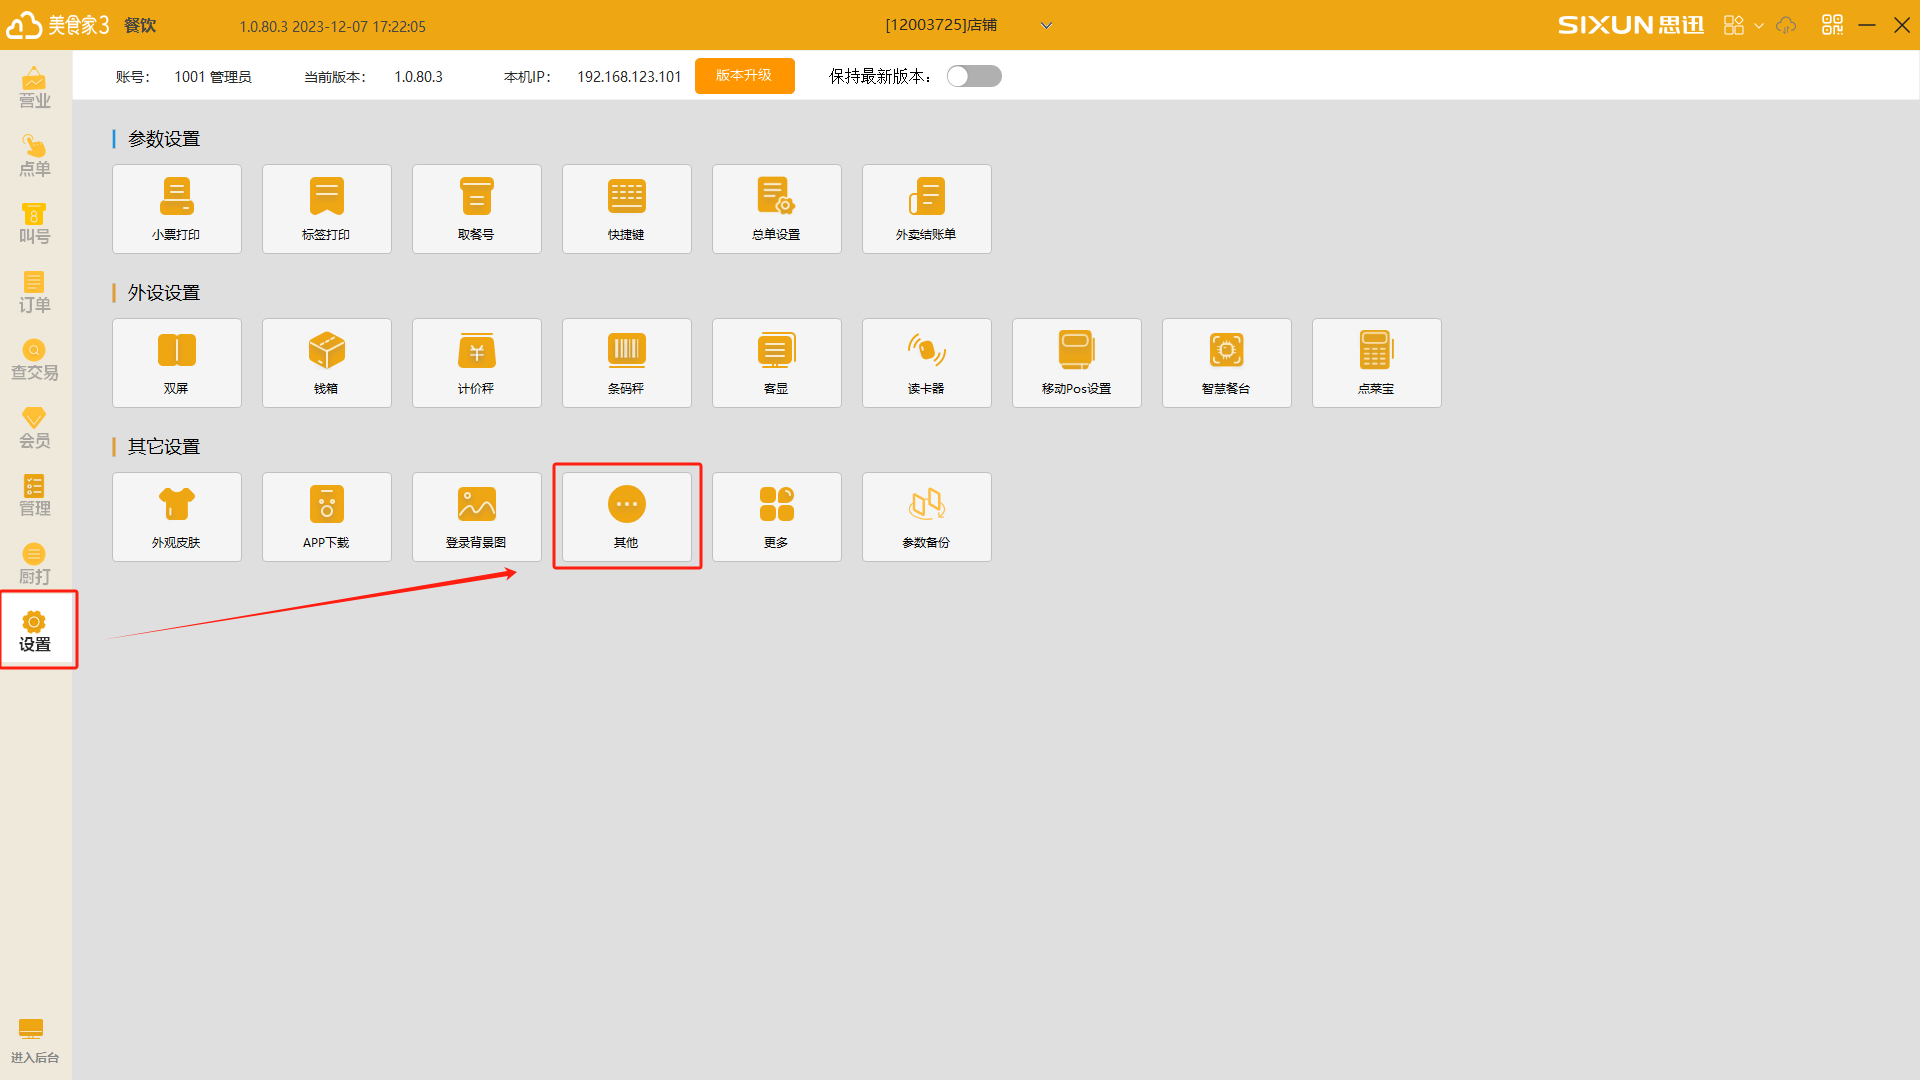Open 移动Pos设置 tile

pos(1077,363)
